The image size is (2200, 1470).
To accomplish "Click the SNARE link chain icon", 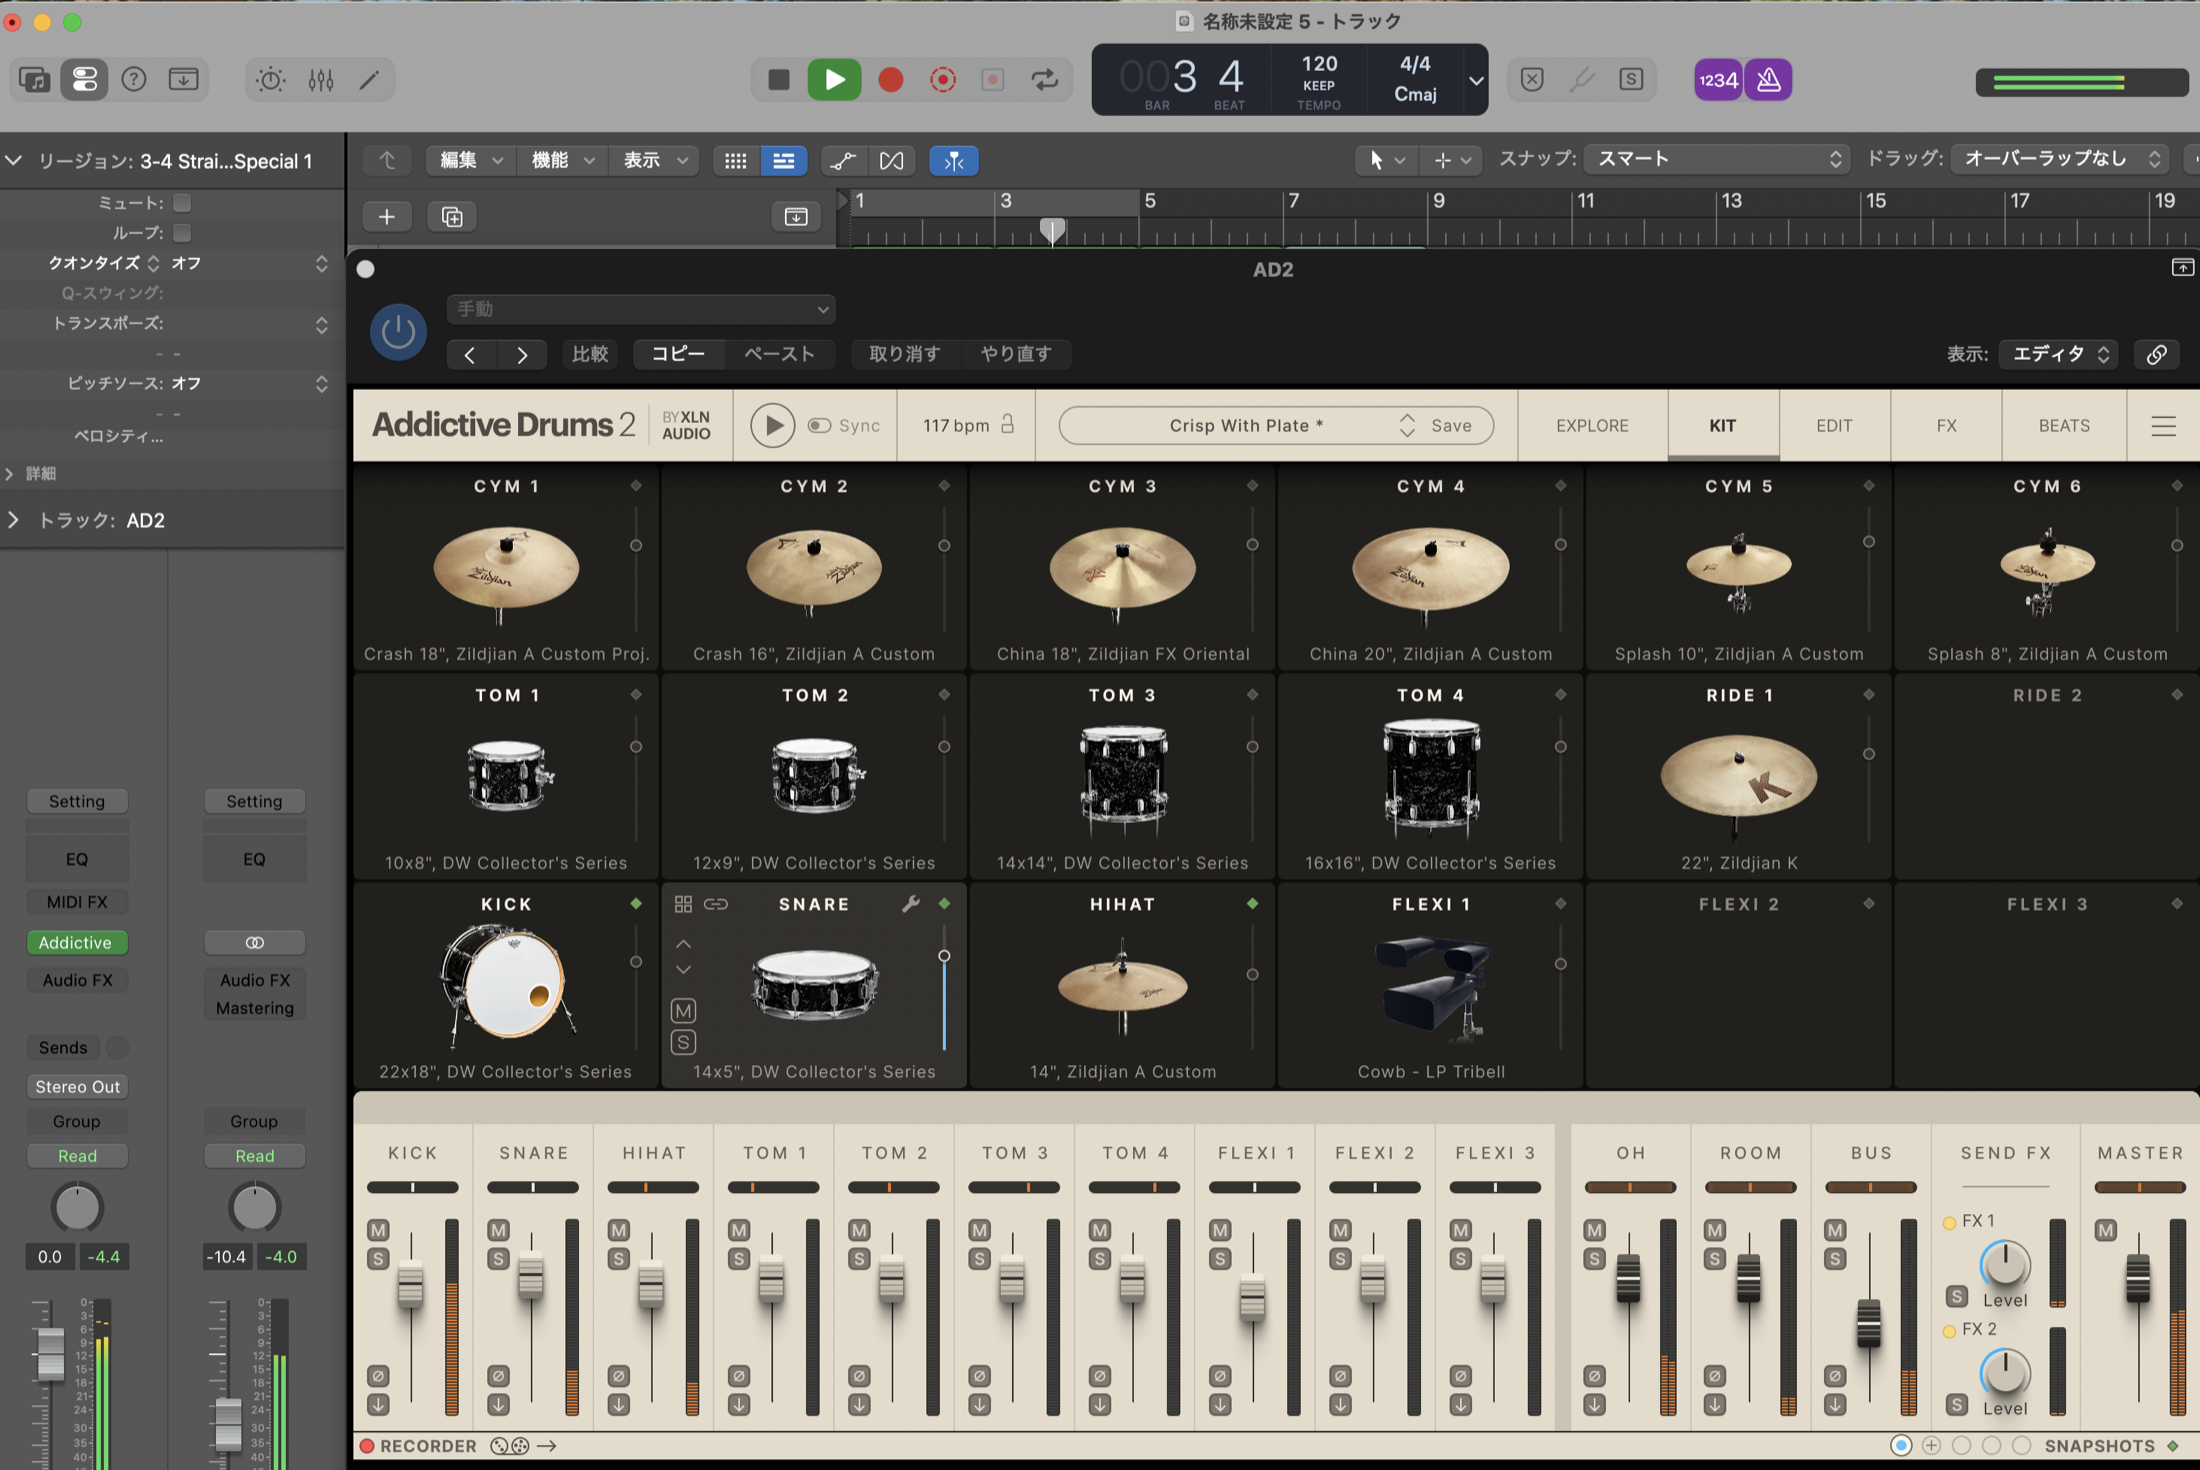I will pyautogui.click(x=716, y=904).
